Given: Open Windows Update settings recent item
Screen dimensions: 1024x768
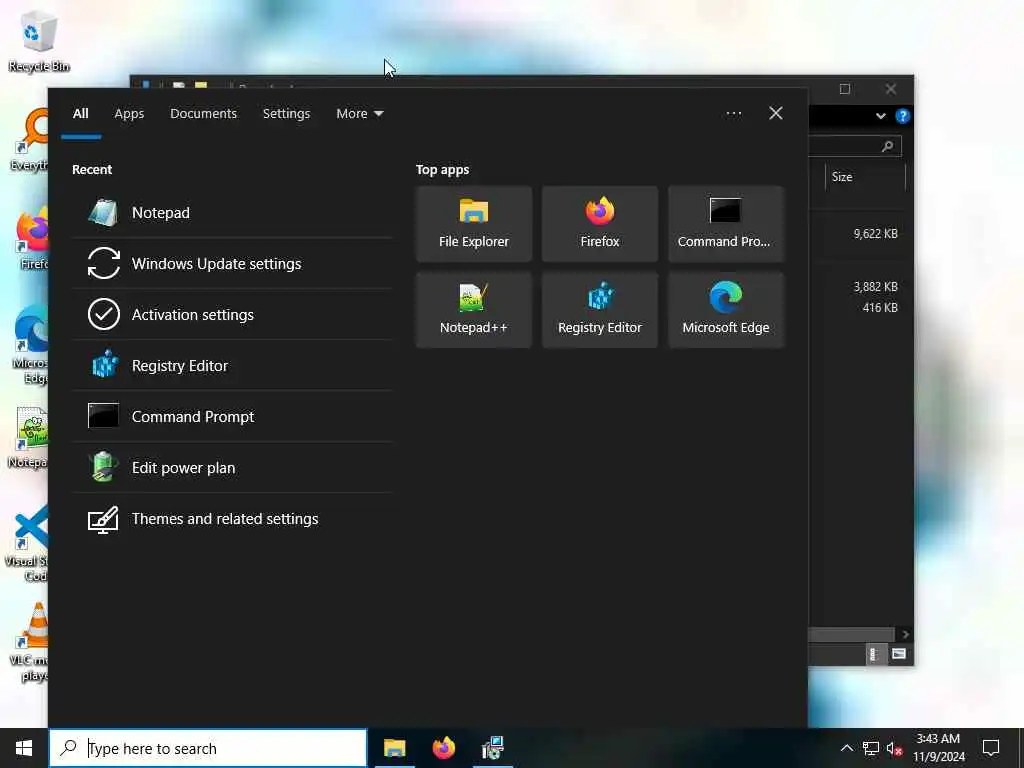Looking at the screenshot, I should pos(232,264).
